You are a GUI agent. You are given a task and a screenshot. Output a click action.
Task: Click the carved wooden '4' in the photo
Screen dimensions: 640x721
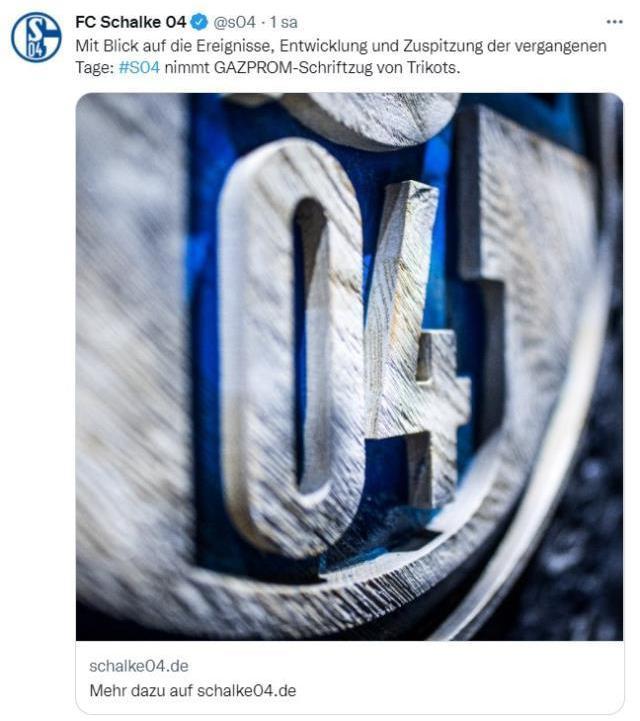(x=416, y=345)
